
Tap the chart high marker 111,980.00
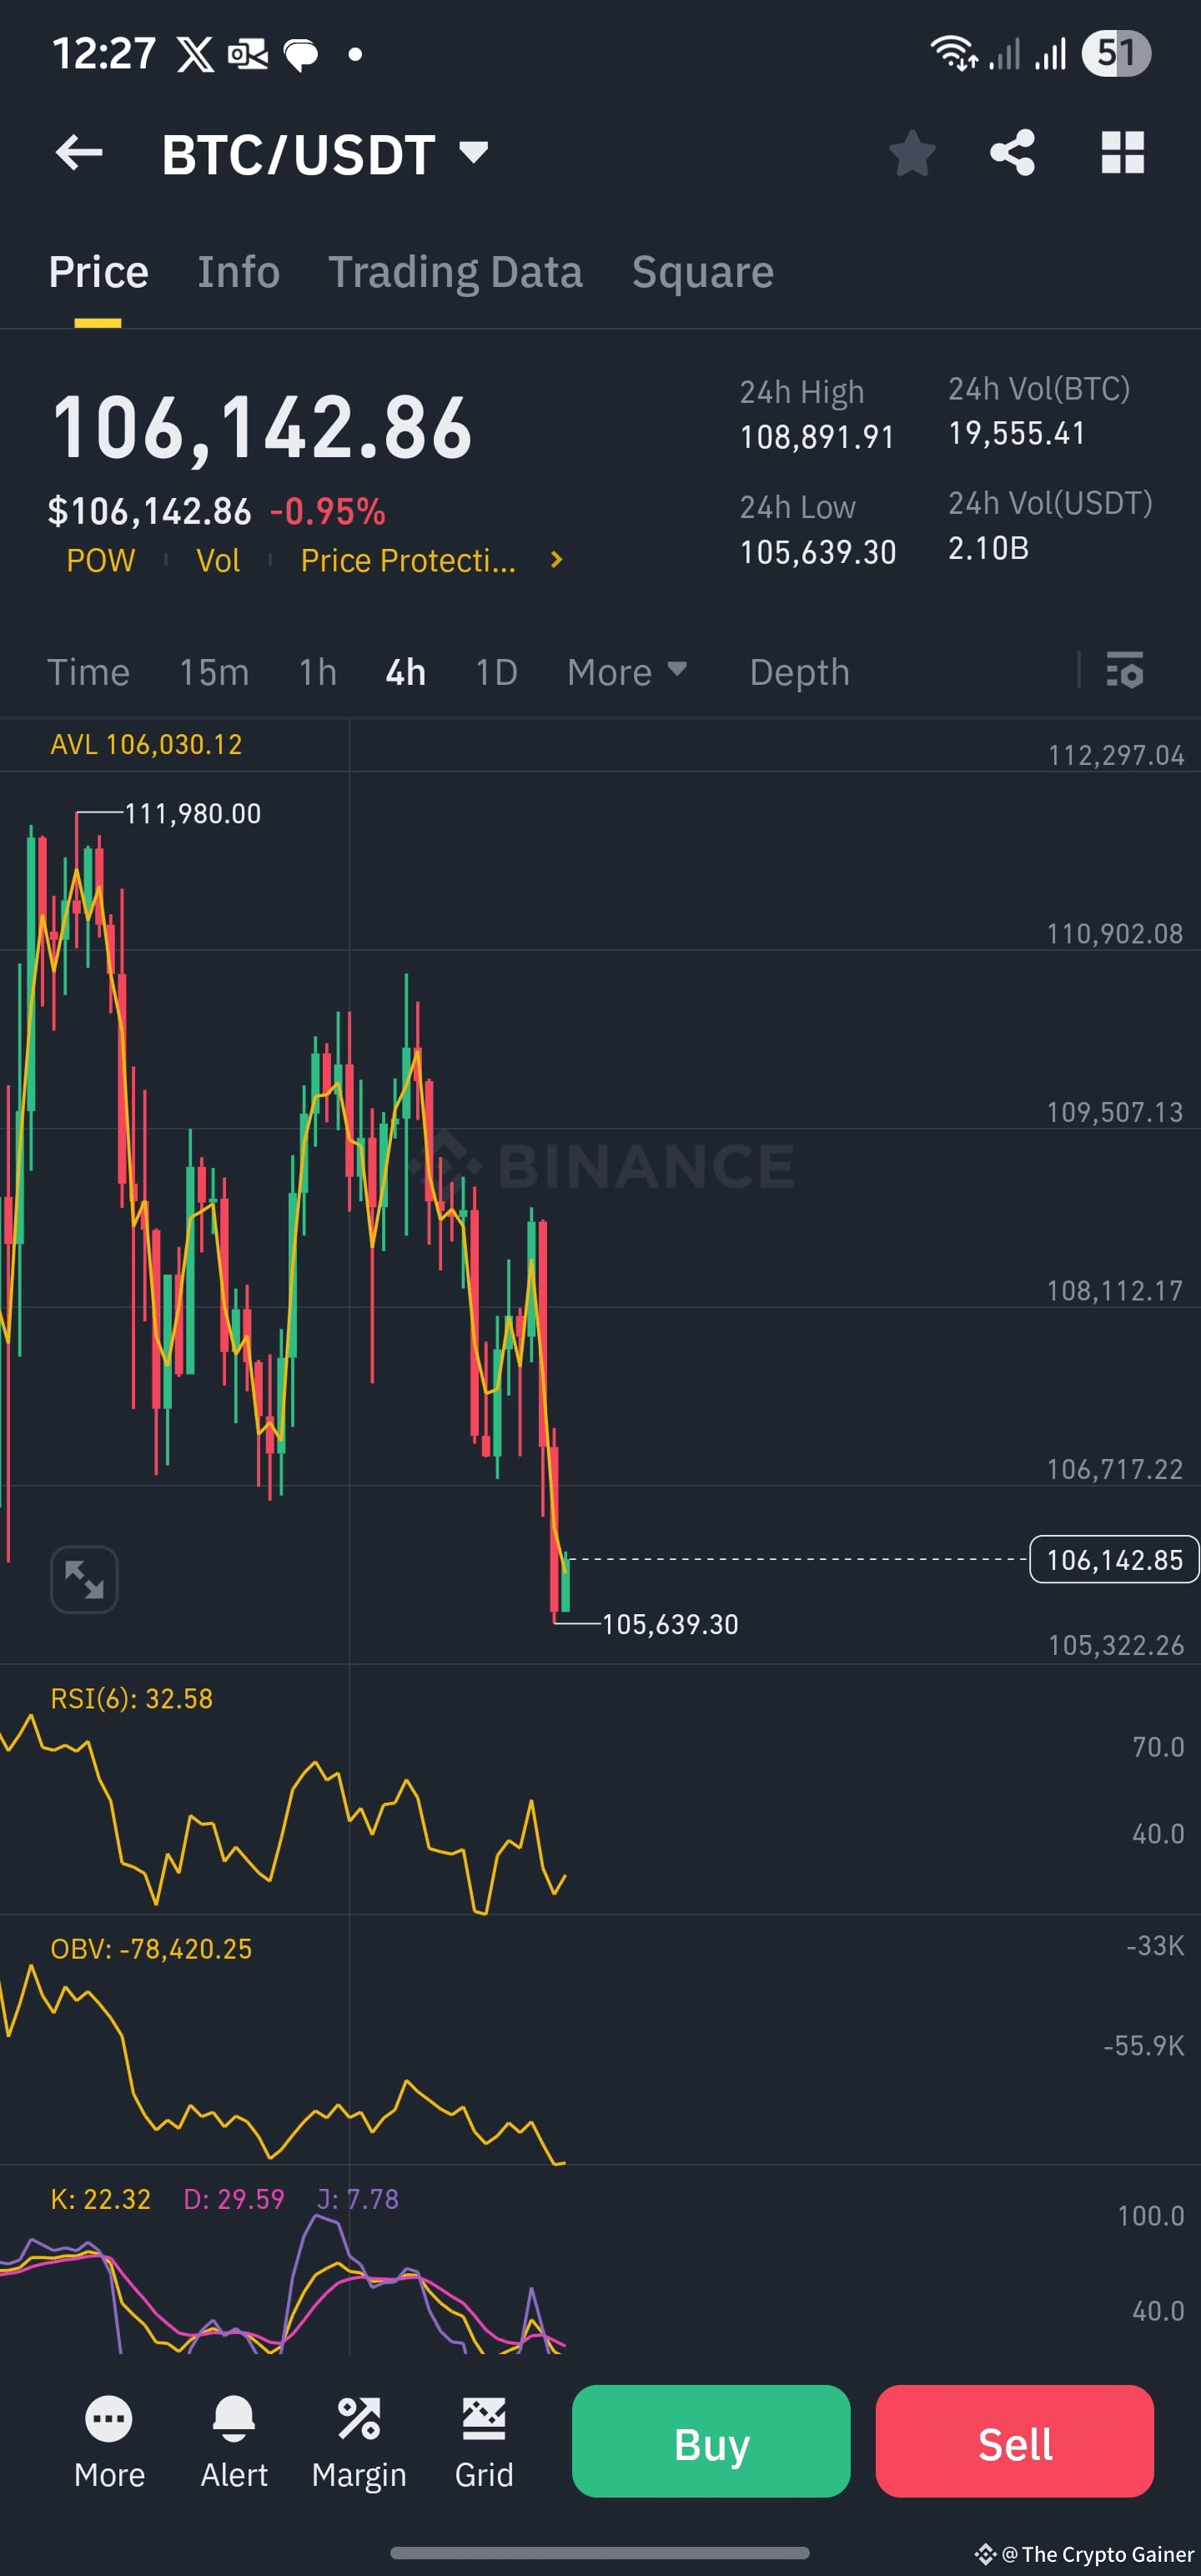point(192,814)
